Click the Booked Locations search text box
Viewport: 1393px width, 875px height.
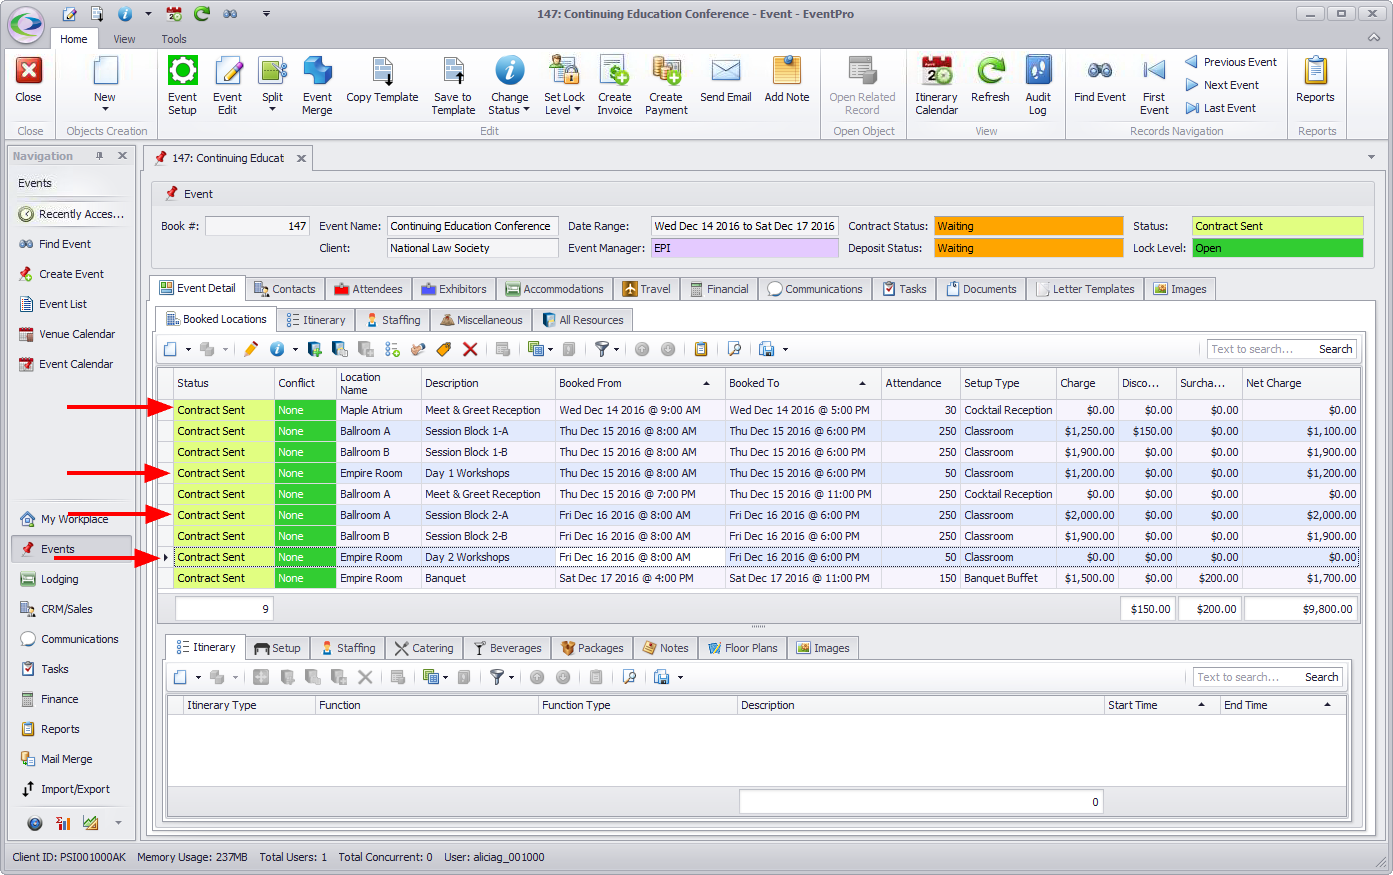coord(1258,349)
